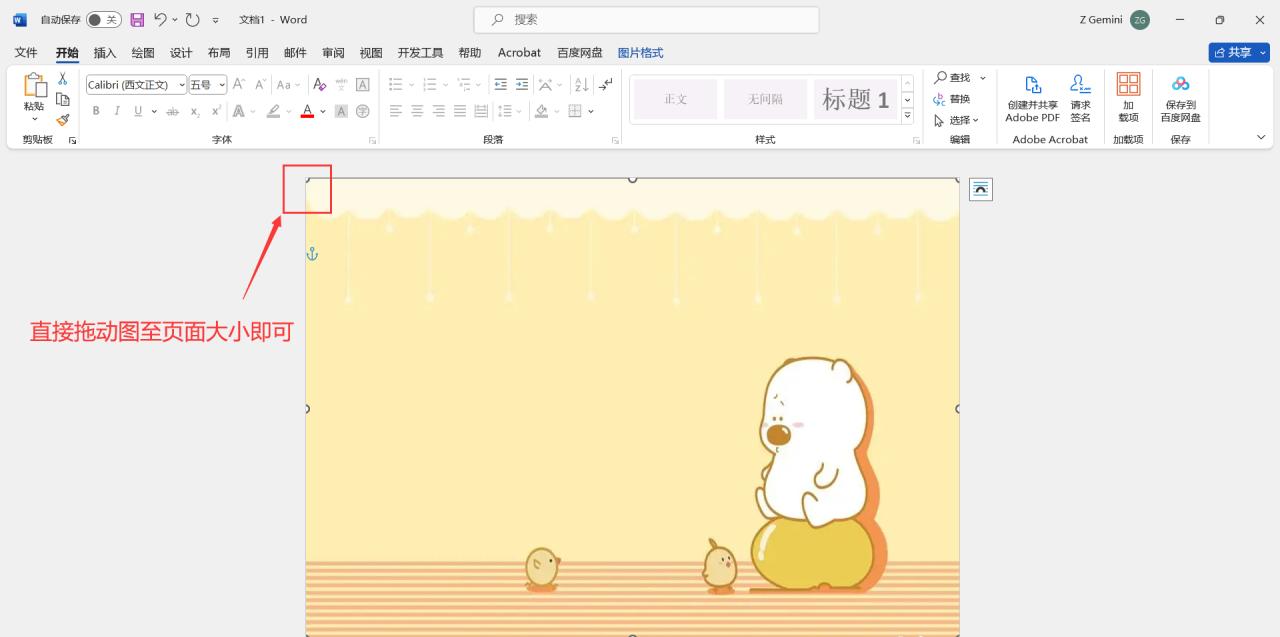Image resolution: width=1280 pixels, height=637 pixels.
Task: Switch to the Layout tab
Action: pyautogui.click(x=219, y=53)
